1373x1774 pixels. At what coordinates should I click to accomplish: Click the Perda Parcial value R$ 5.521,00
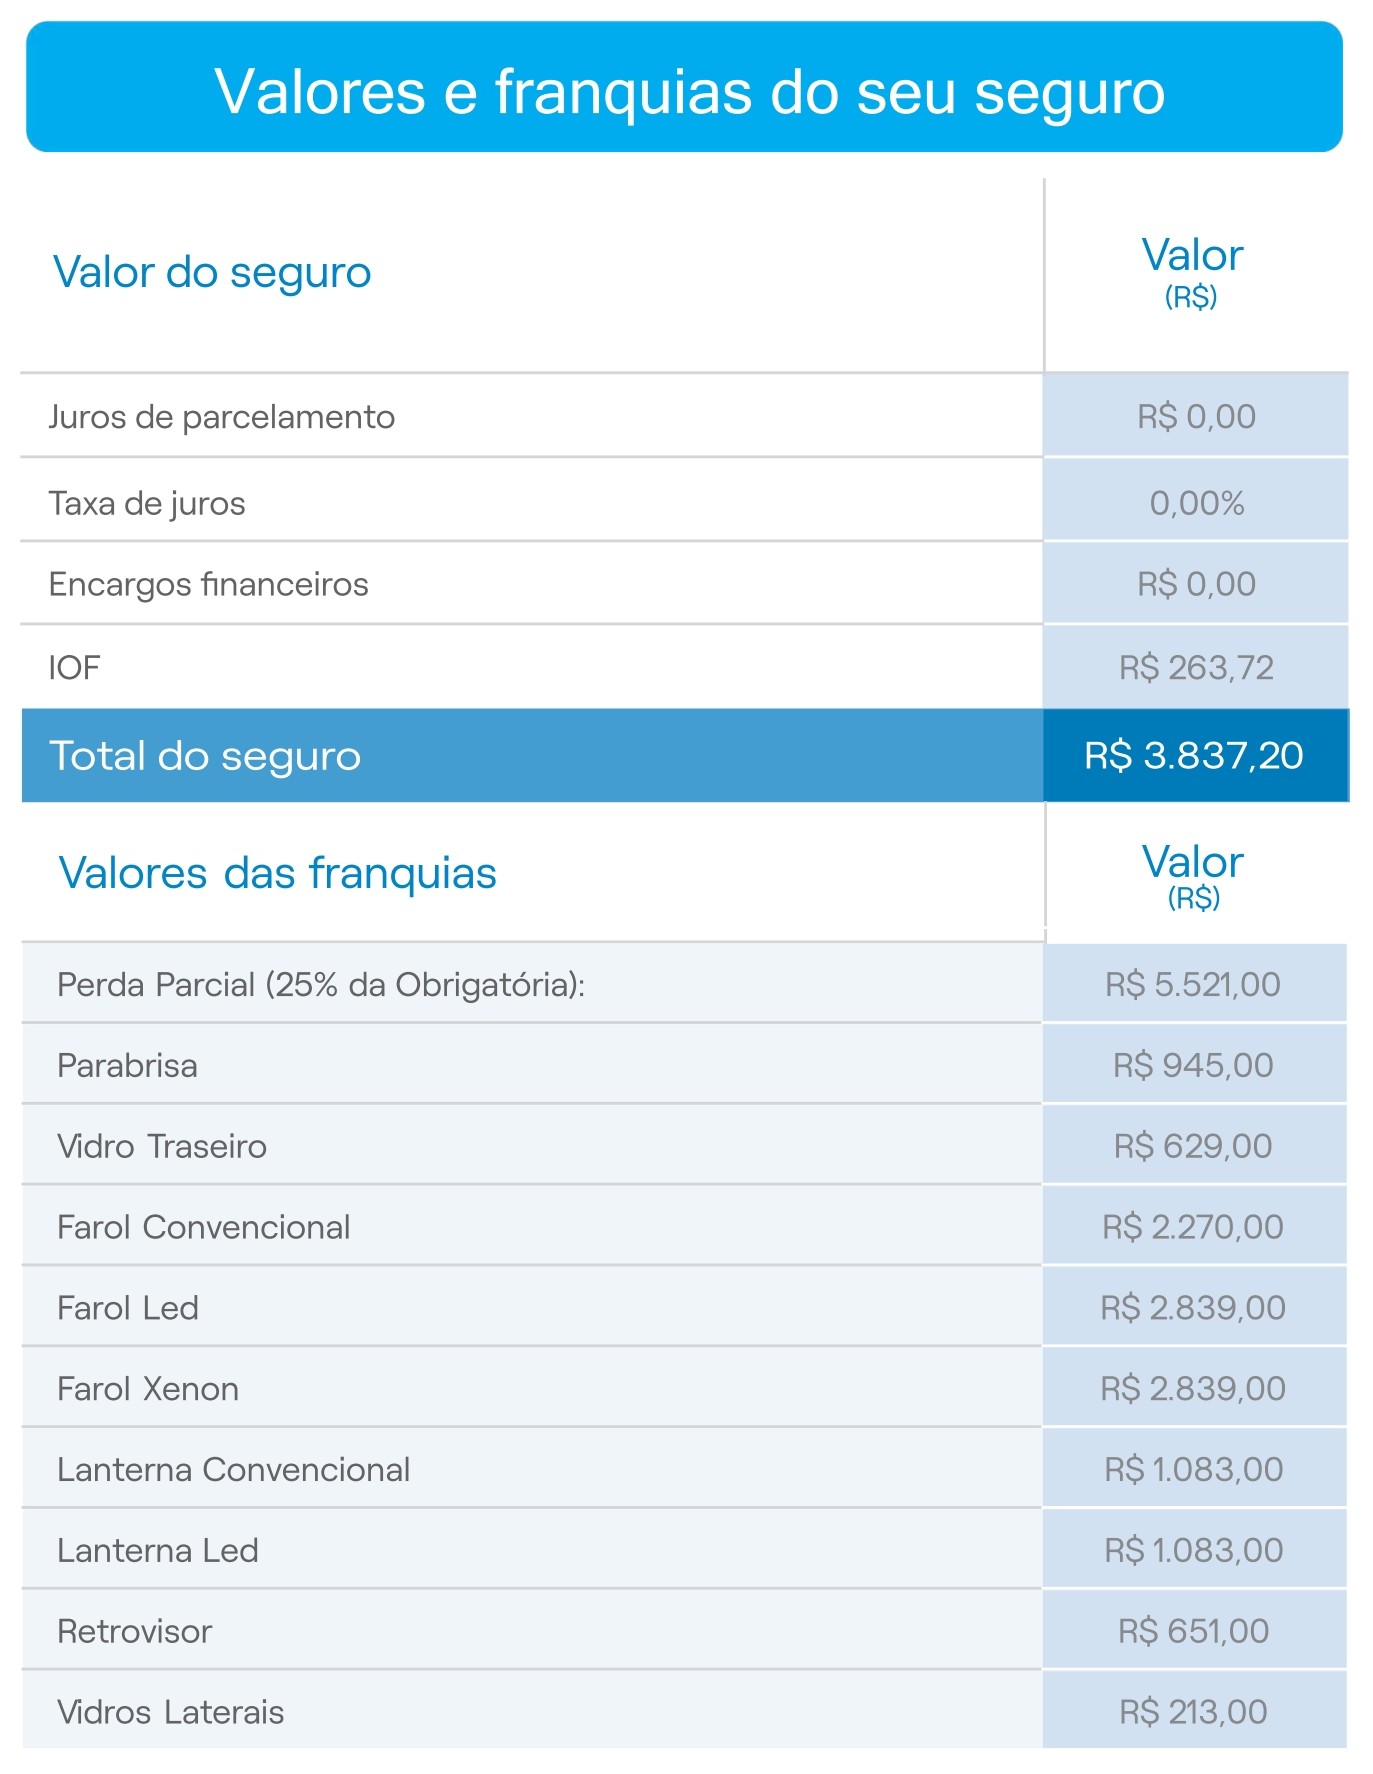point(1192,985)
